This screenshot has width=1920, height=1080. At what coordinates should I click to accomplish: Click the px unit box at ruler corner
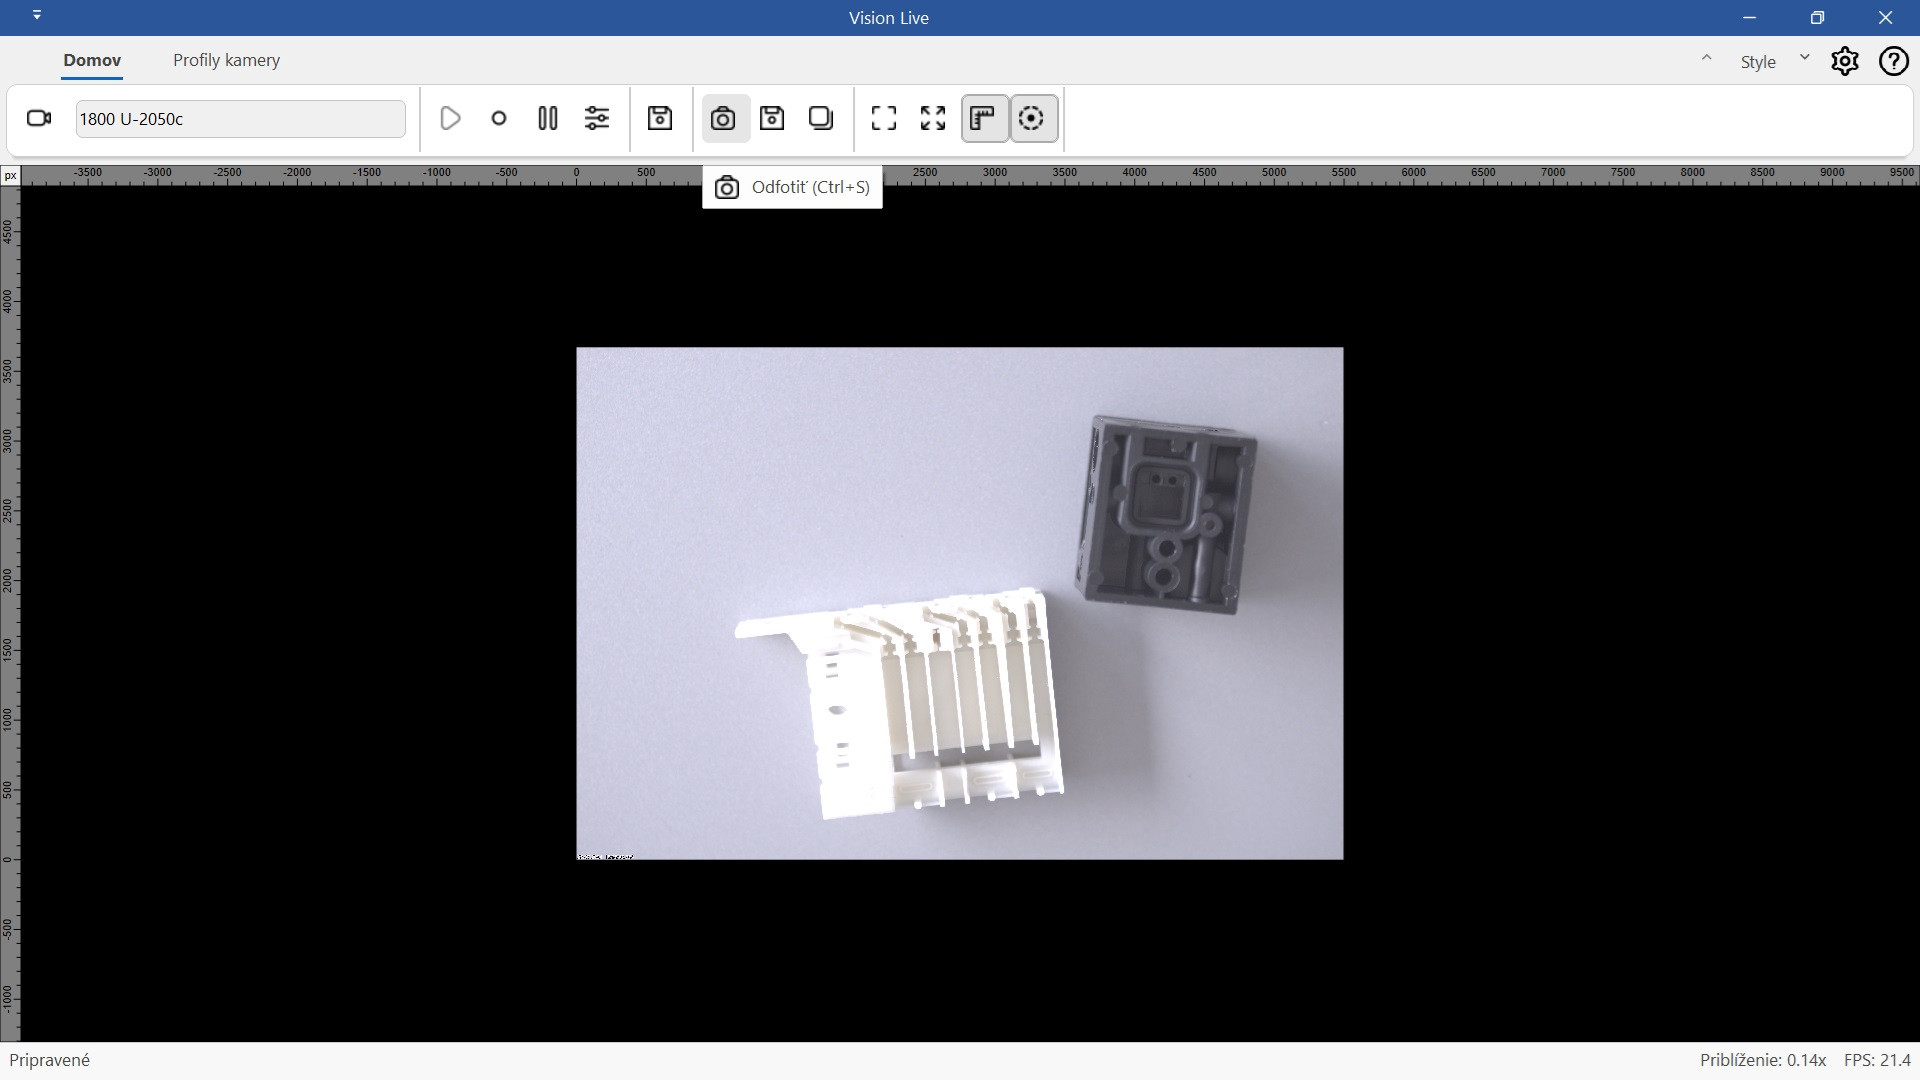point(10,176)
